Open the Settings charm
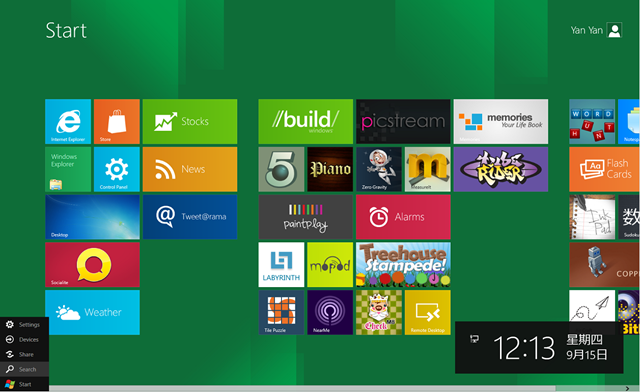 click(24, 325)
